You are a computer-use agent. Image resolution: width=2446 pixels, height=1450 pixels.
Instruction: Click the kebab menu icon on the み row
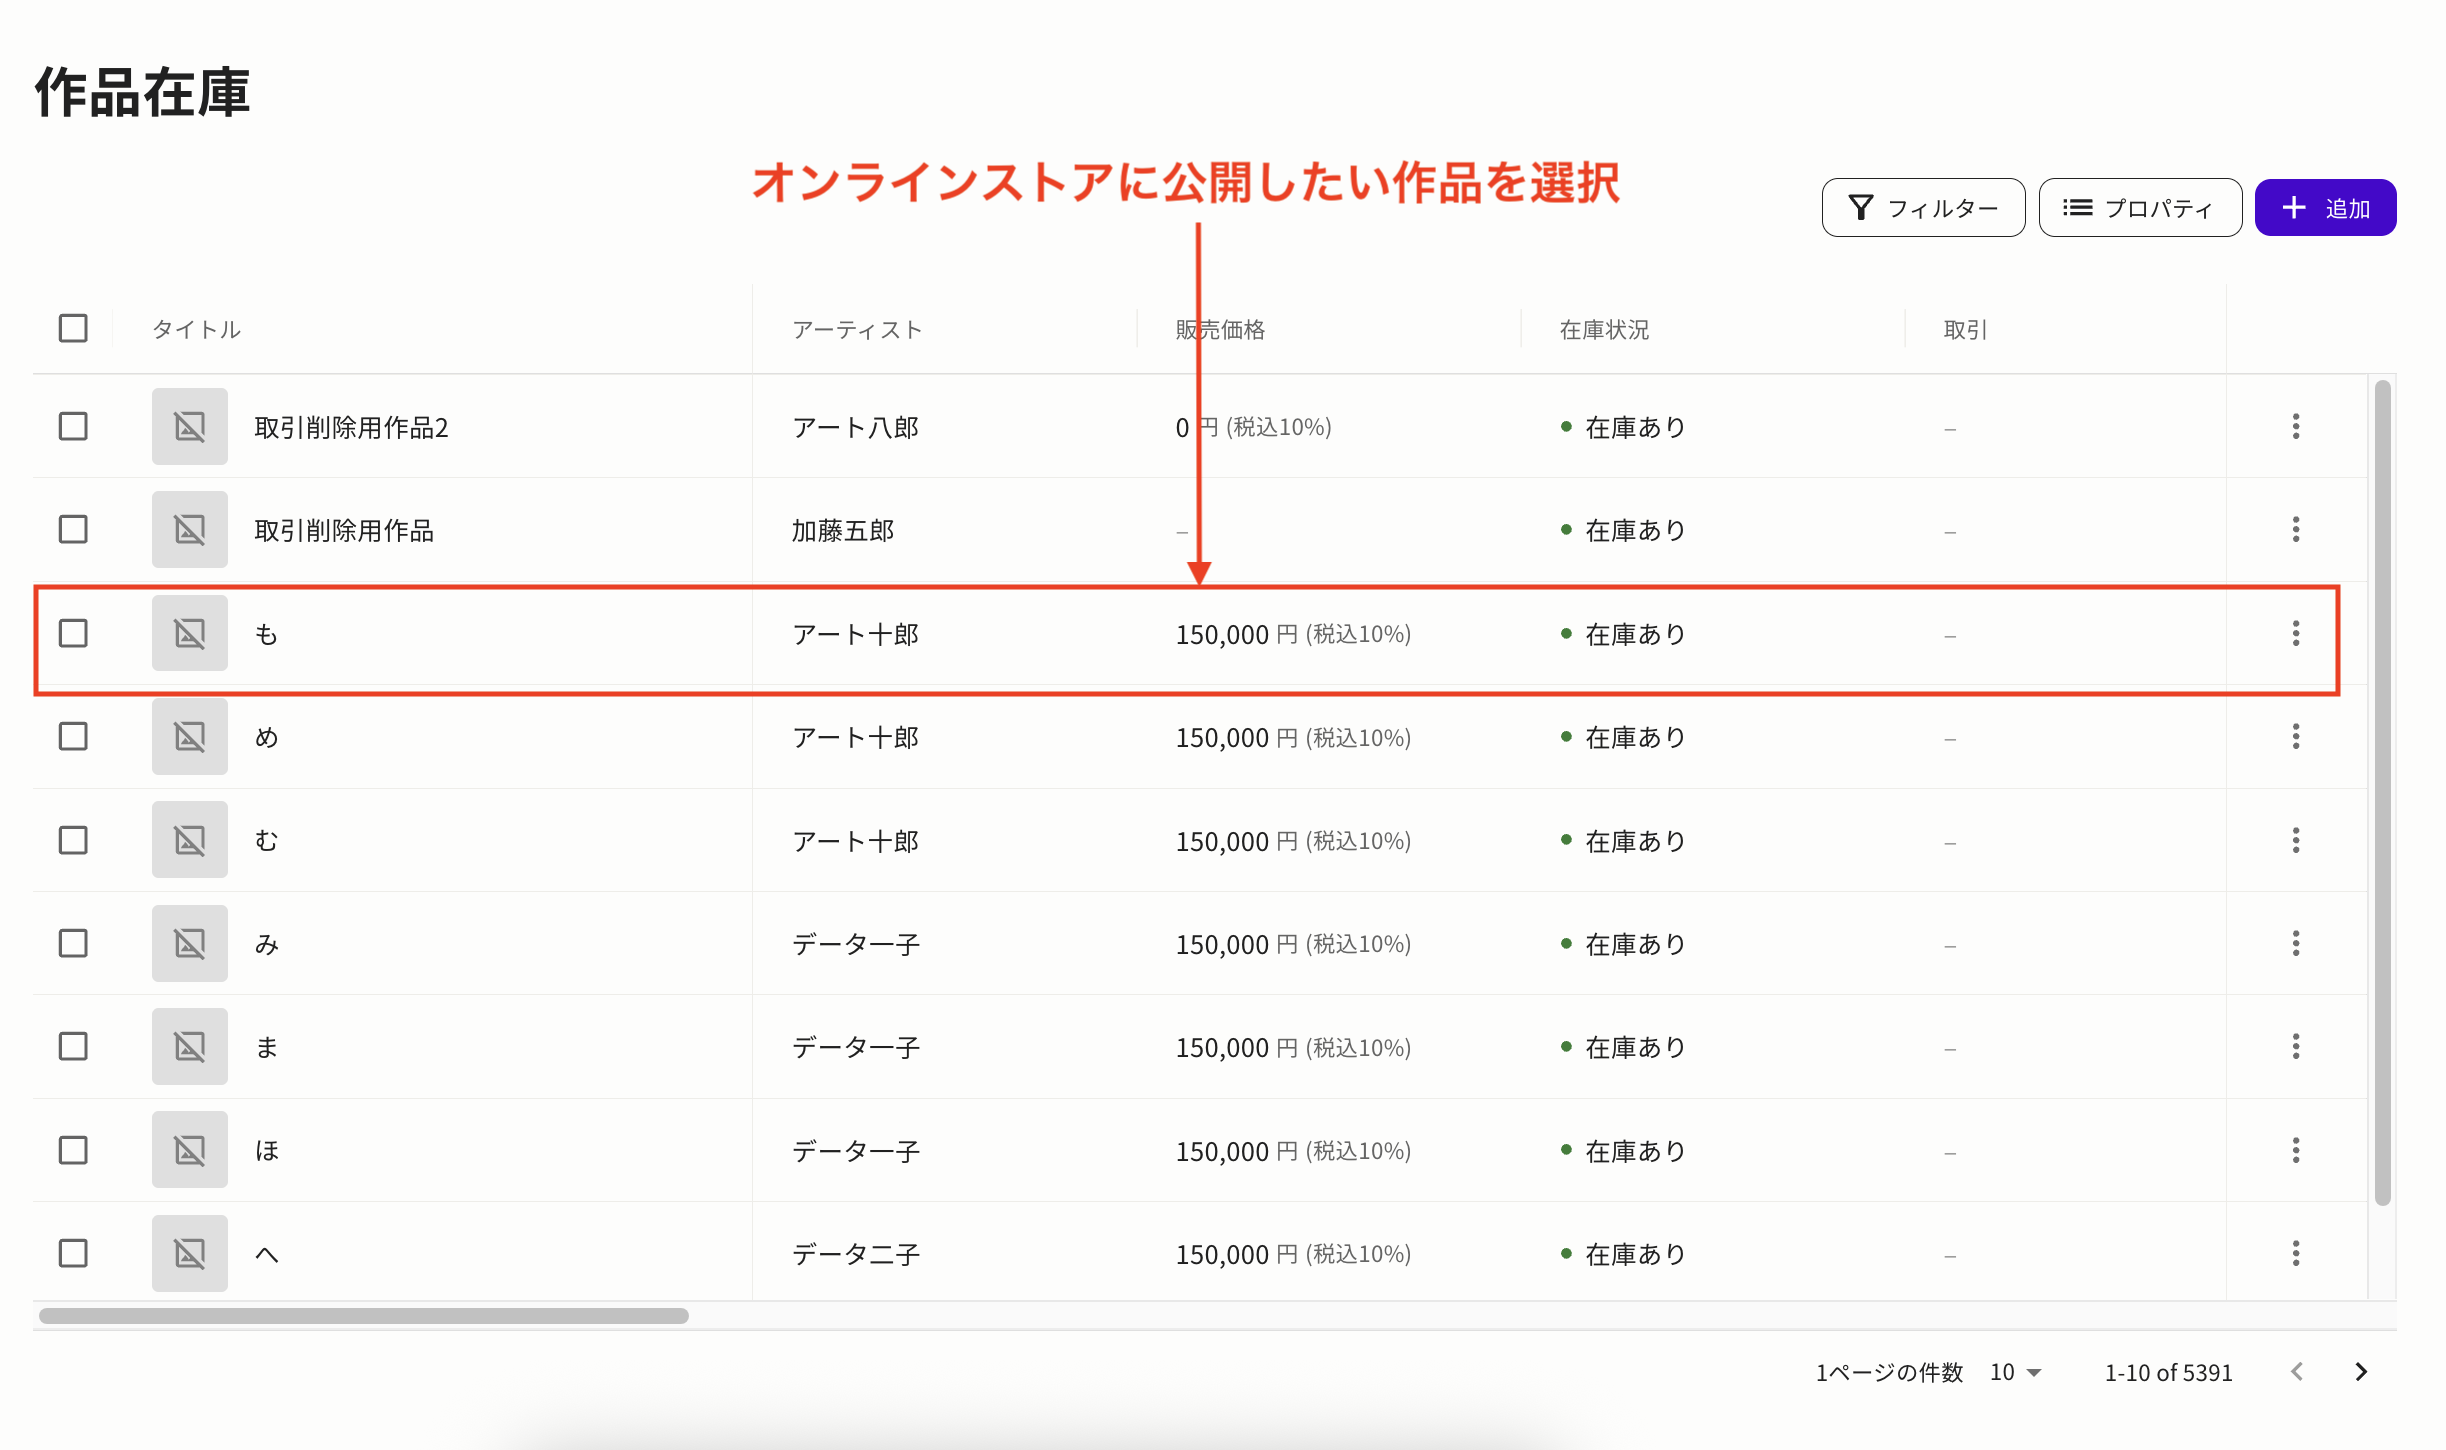[x=2295, y=943]
